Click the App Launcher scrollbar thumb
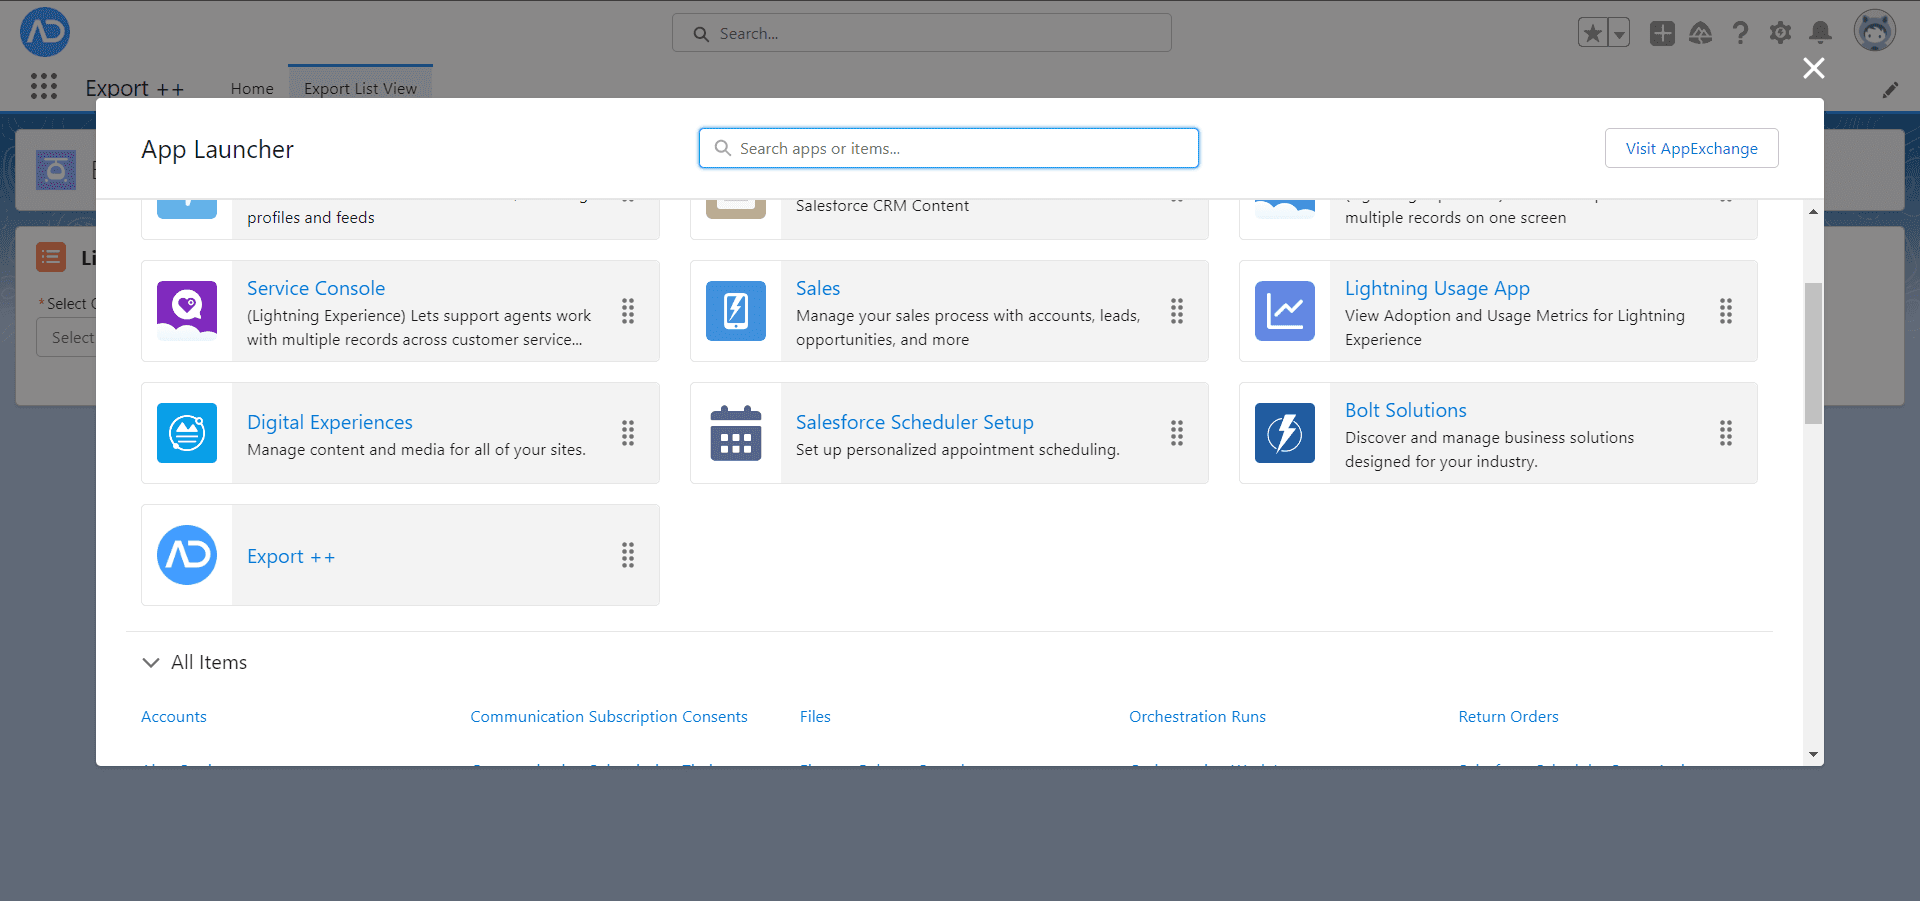The image size is (1920, 901). [1813, 353]
